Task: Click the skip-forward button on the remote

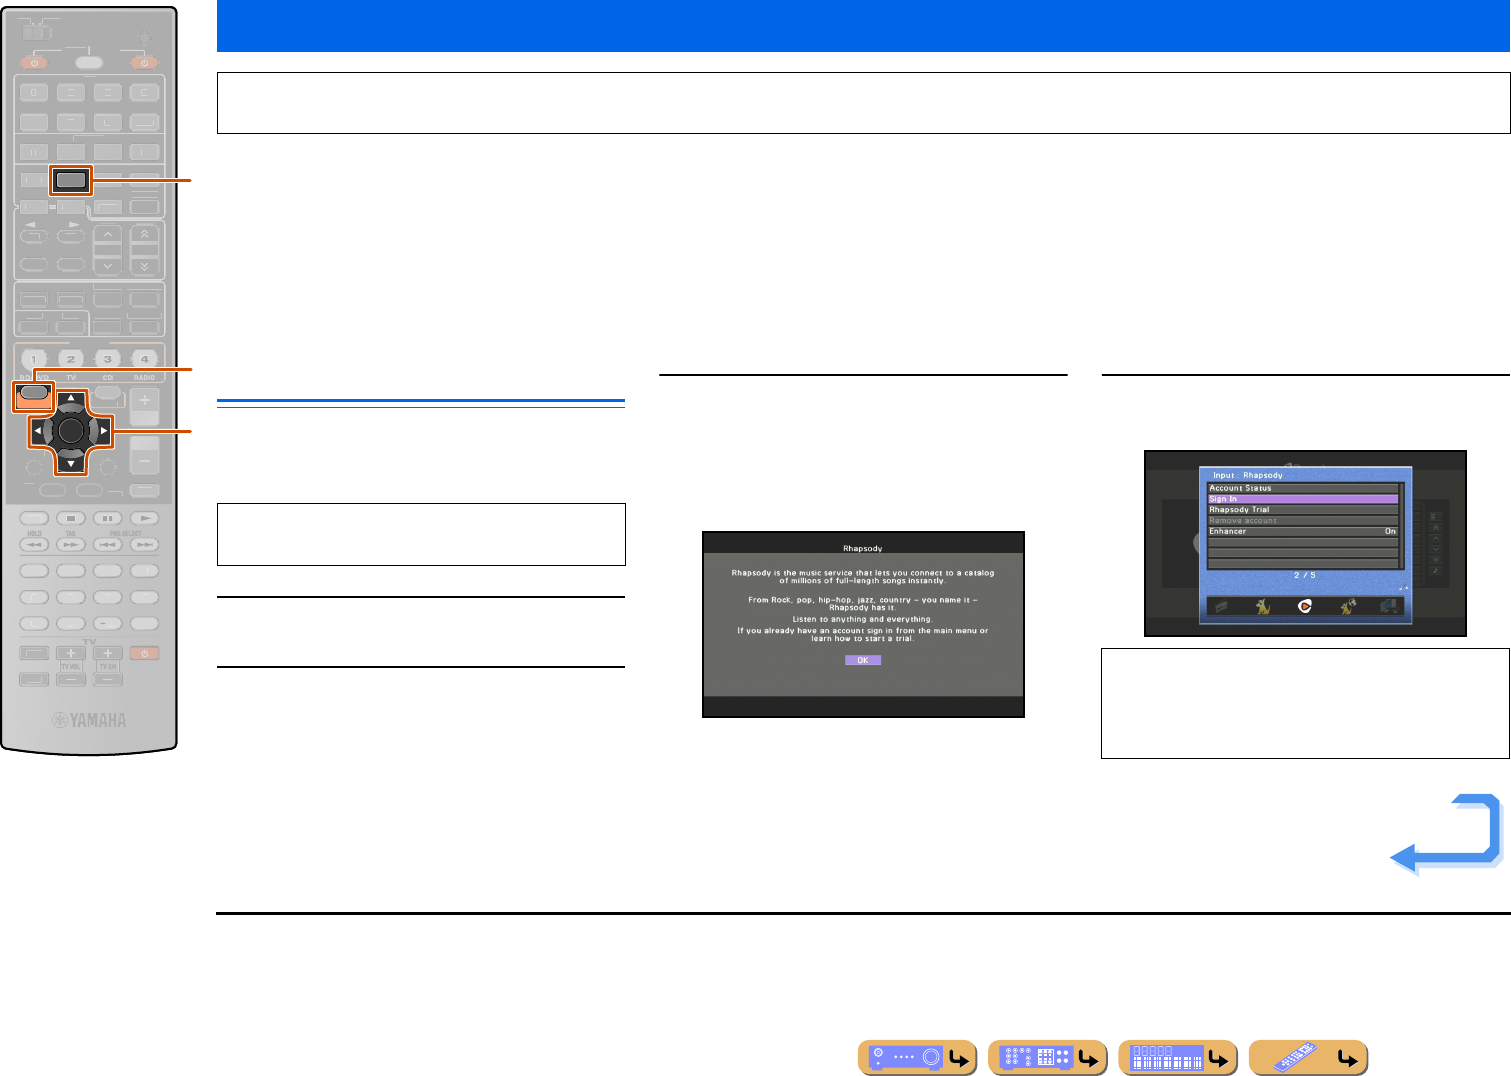Action: 144,544
